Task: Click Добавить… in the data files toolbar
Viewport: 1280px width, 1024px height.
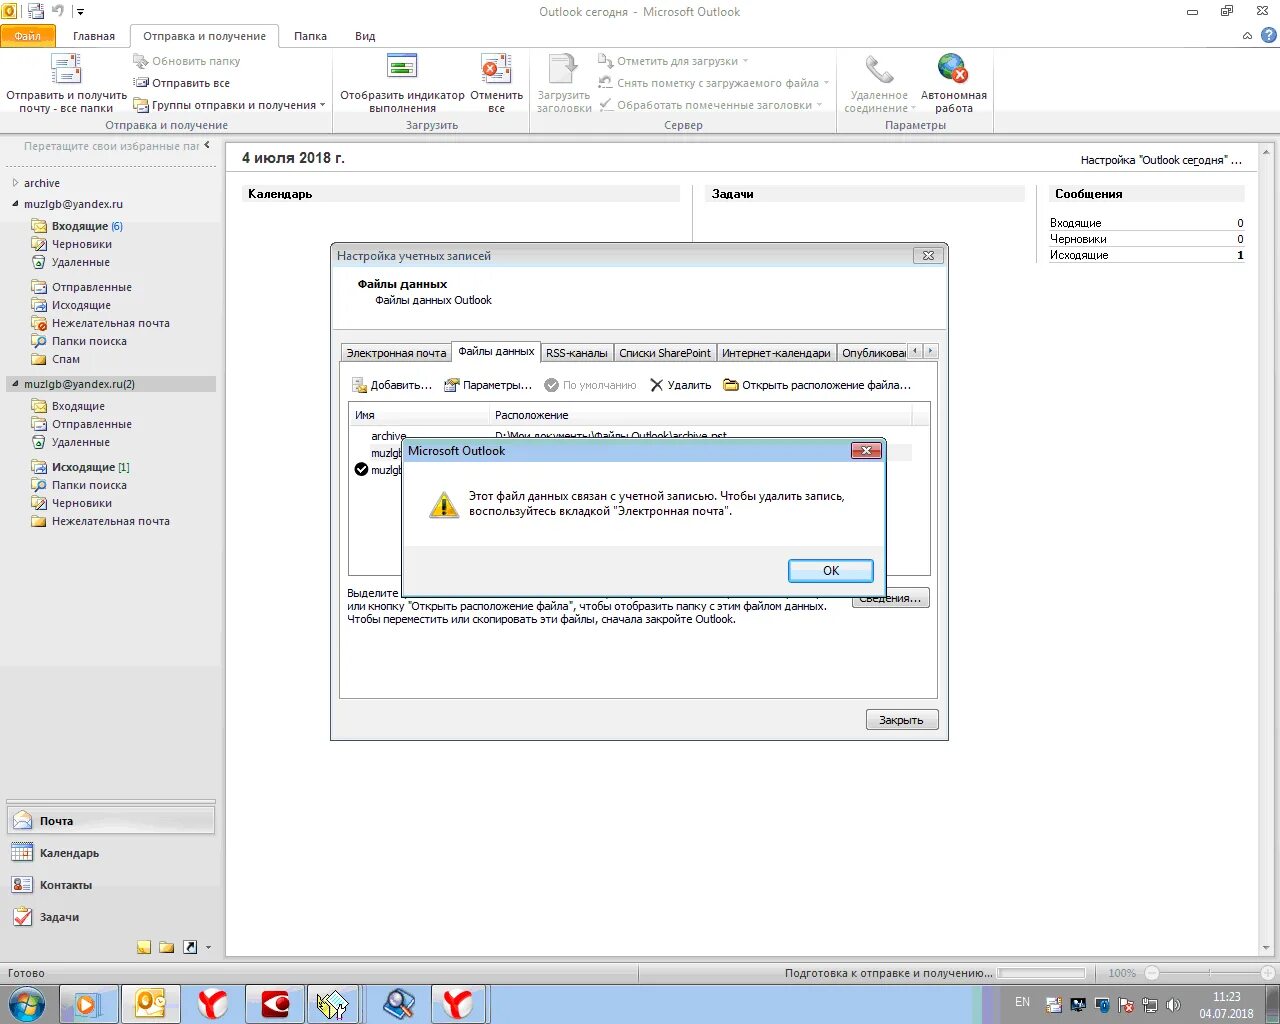Action: [392, 385]
